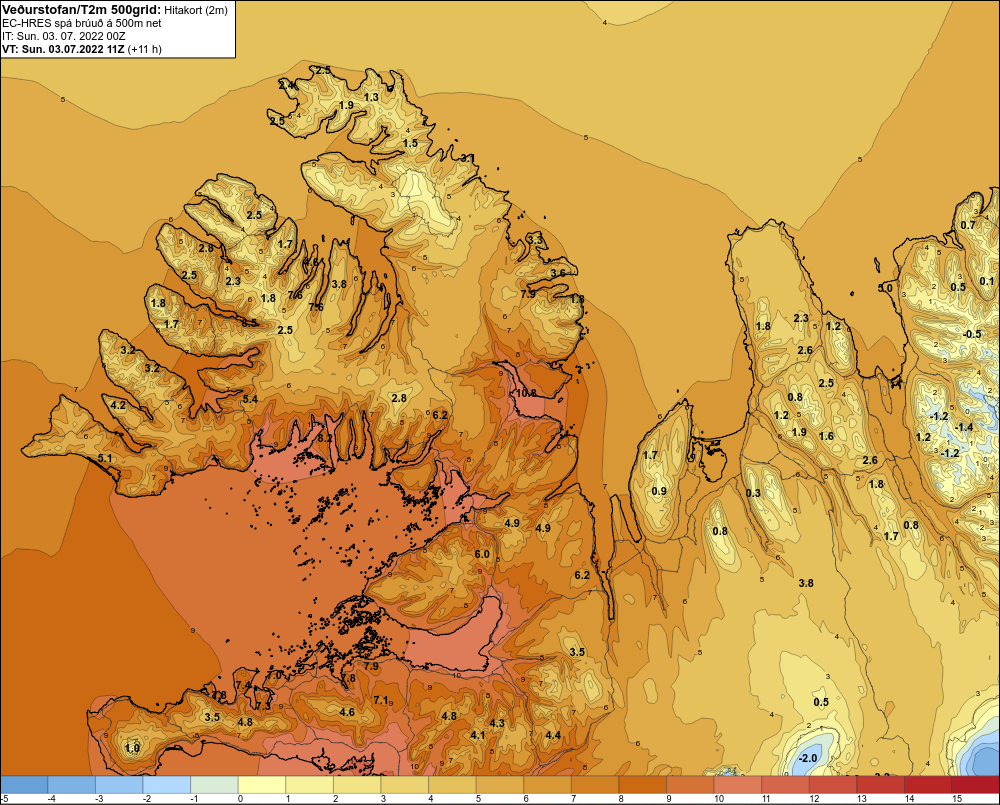Click the 5.1 temperature label

[x=105, y=458]
